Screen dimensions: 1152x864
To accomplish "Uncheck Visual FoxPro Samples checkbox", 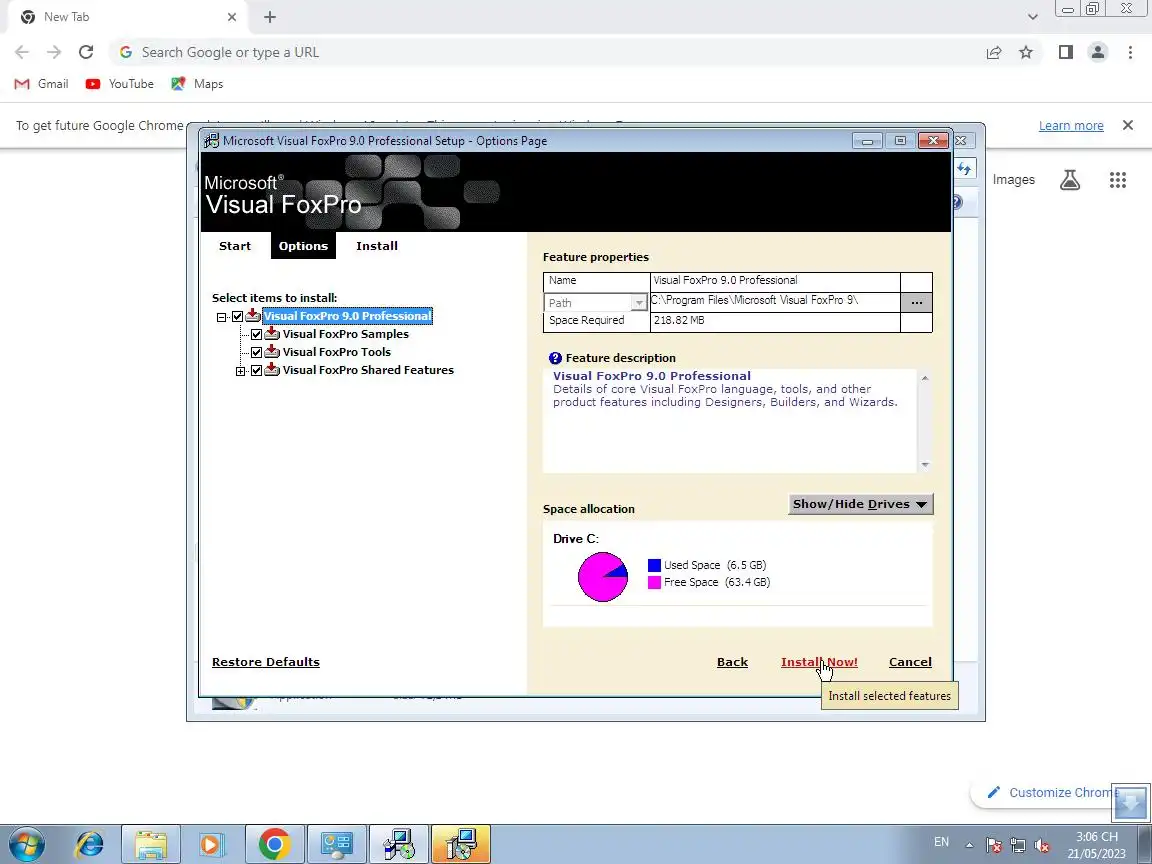I will coord(256,334).
